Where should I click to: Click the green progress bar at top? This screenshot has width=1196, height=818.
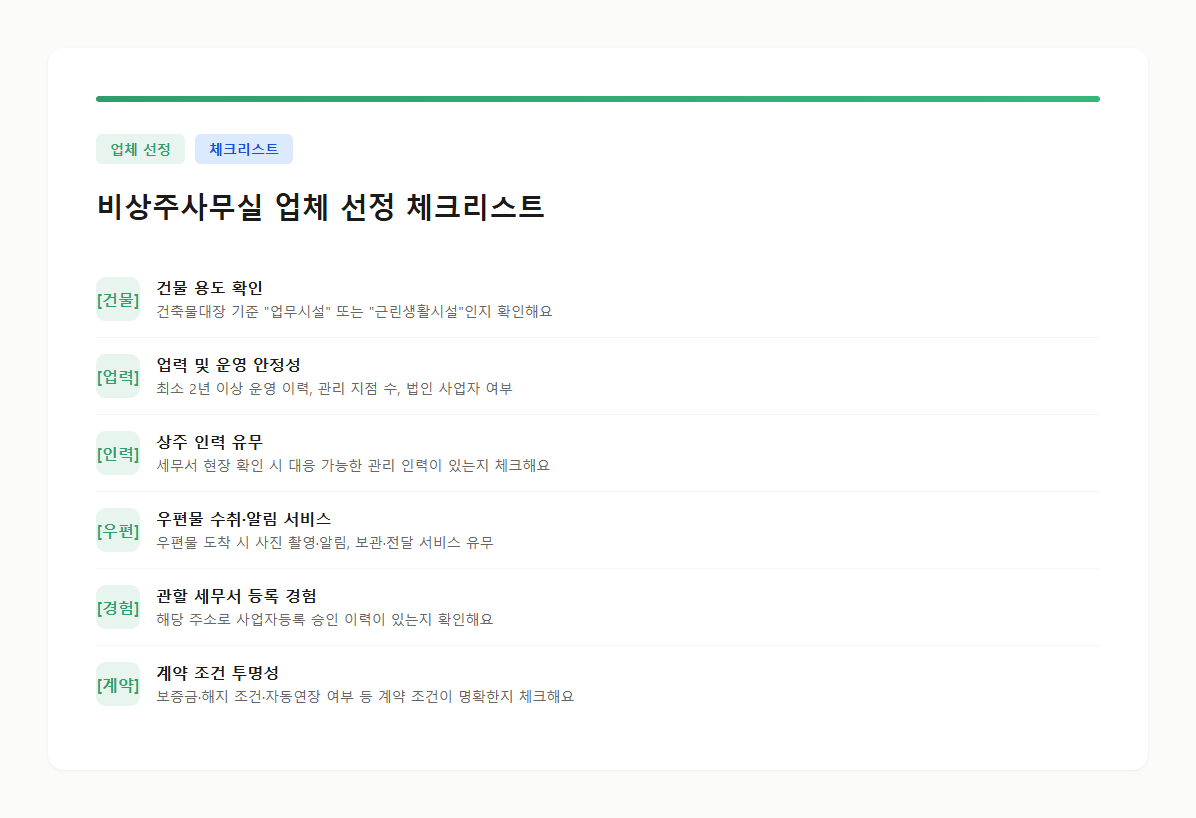pyautogui.click(x=597, y=97)
